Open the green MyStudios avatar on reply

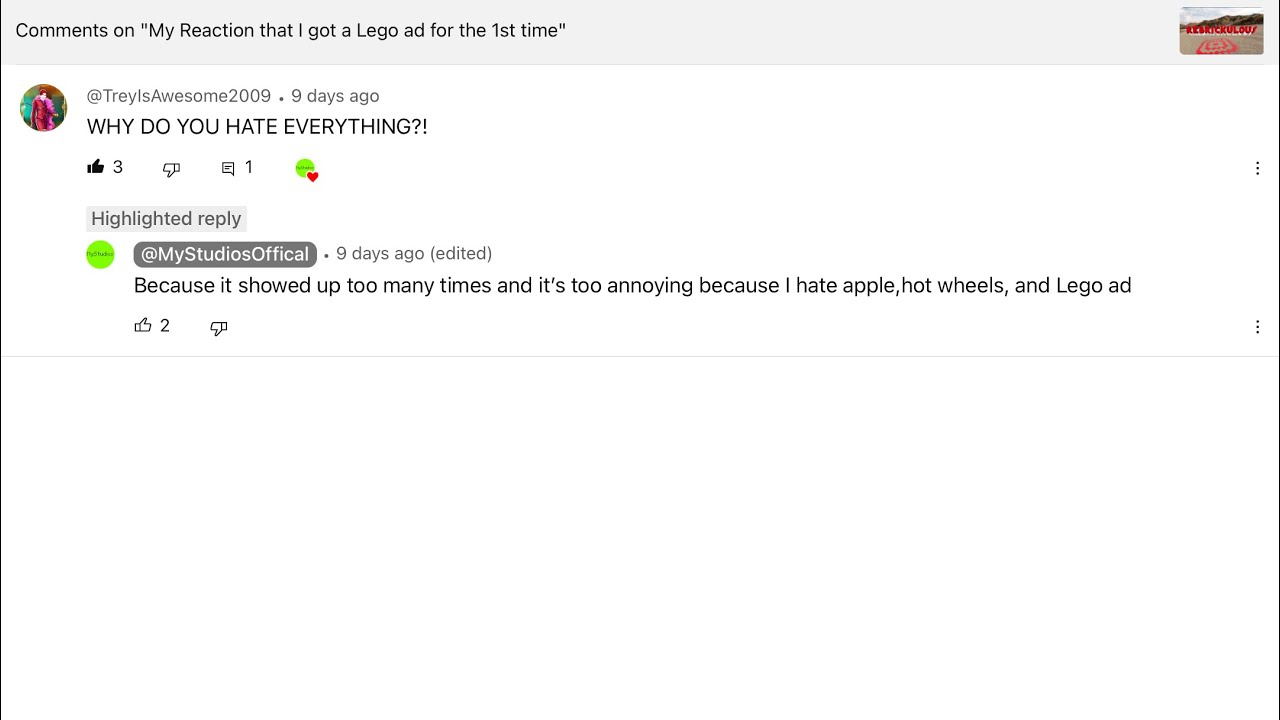click(x=100, y=255)
